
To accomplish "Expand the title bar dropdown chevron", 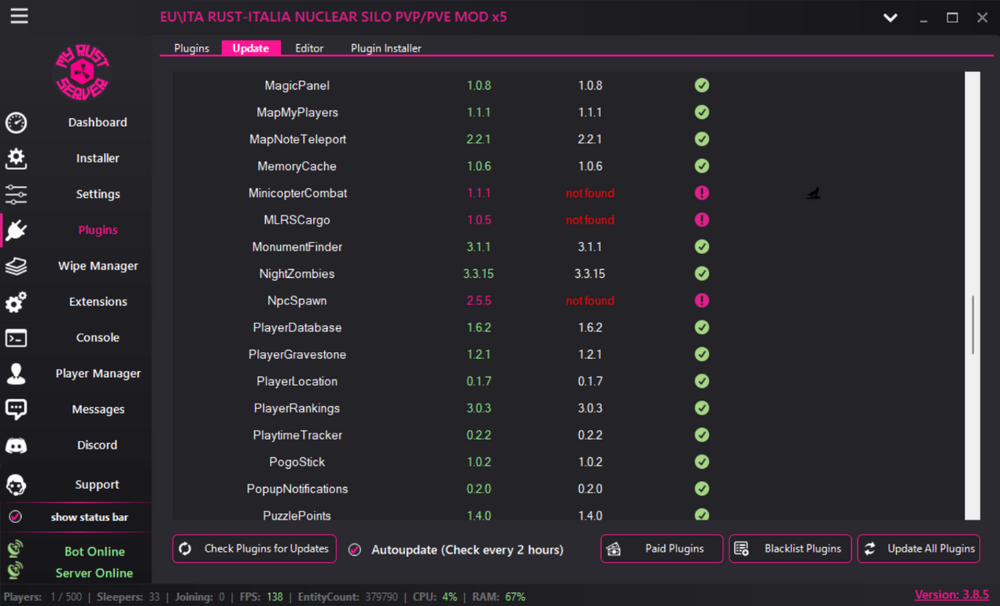I will 890,18.
